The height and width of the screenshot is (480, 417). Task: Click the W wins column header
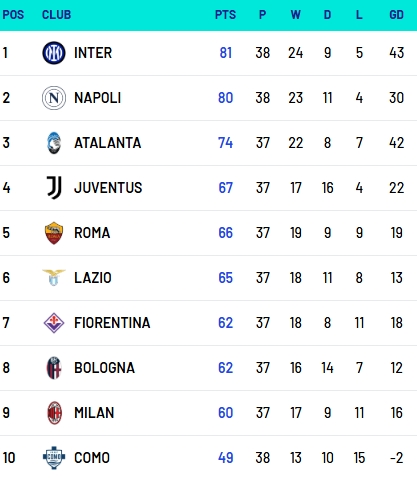(x=295, y=15)
